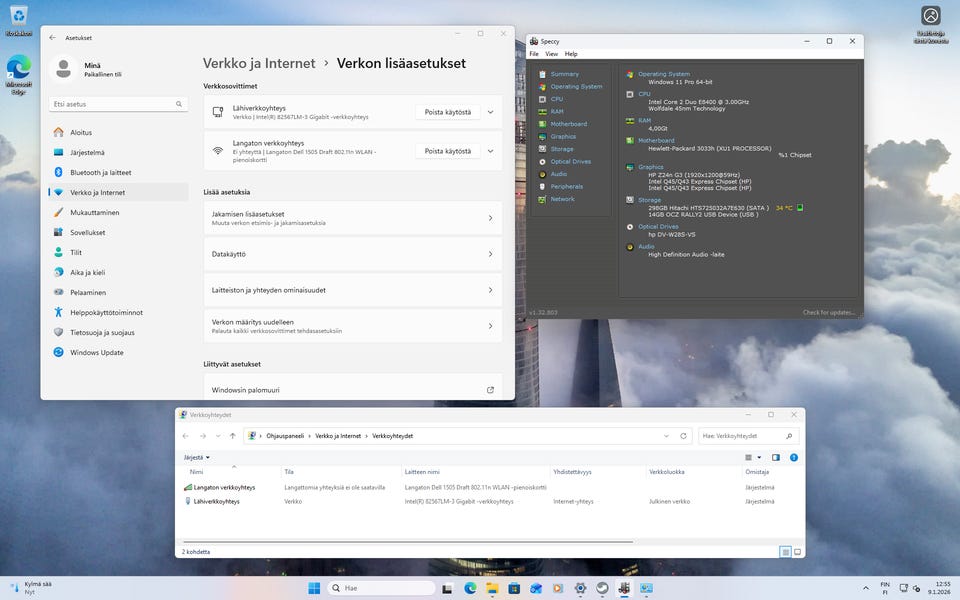Click the Etsi asetus search field
The image size is (960, 600).
[x=113, y=104]
